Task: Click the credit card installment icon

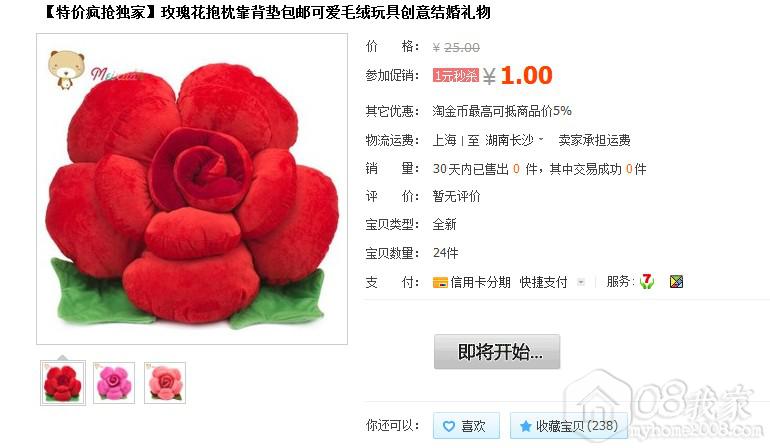Action: coord(440,282)
